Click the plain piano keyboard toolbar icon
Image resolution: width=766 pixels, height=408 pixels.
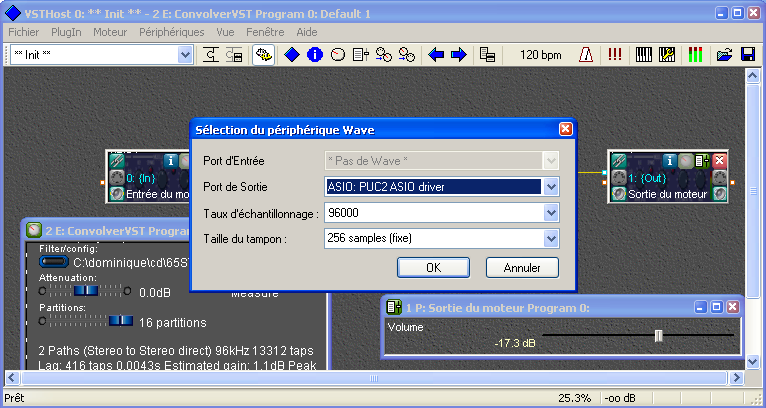click(x=644, y=55)
